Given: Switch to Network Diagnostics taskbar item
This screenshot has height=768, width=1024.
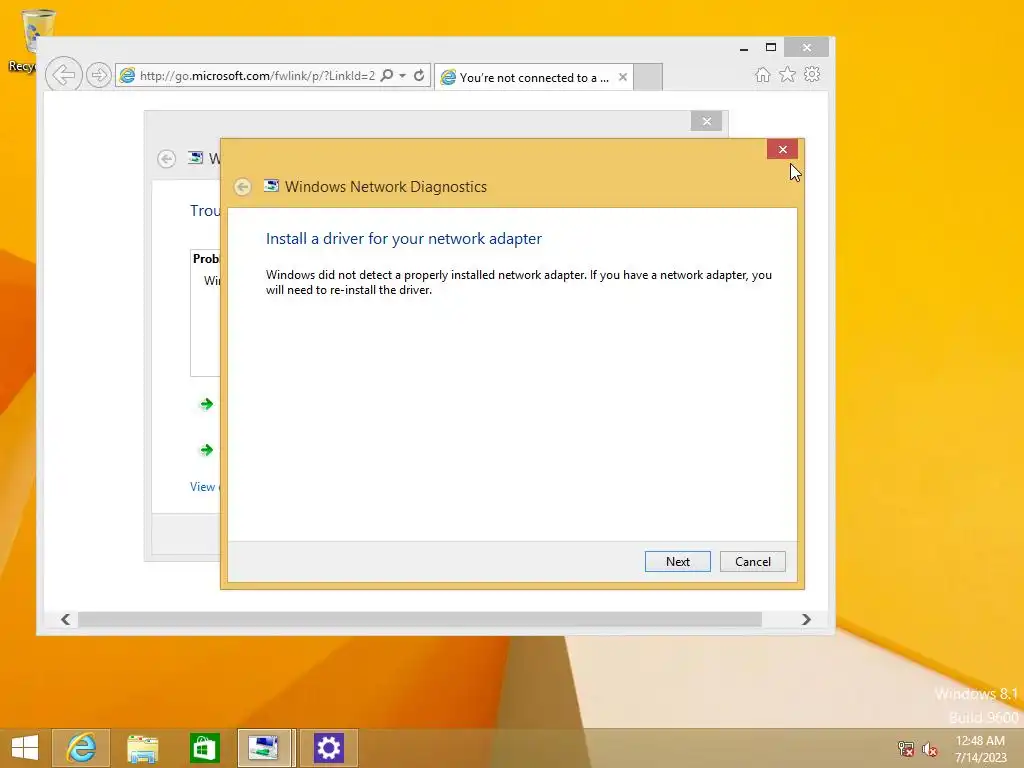Looking at the screenshot, I should [264, 748].
